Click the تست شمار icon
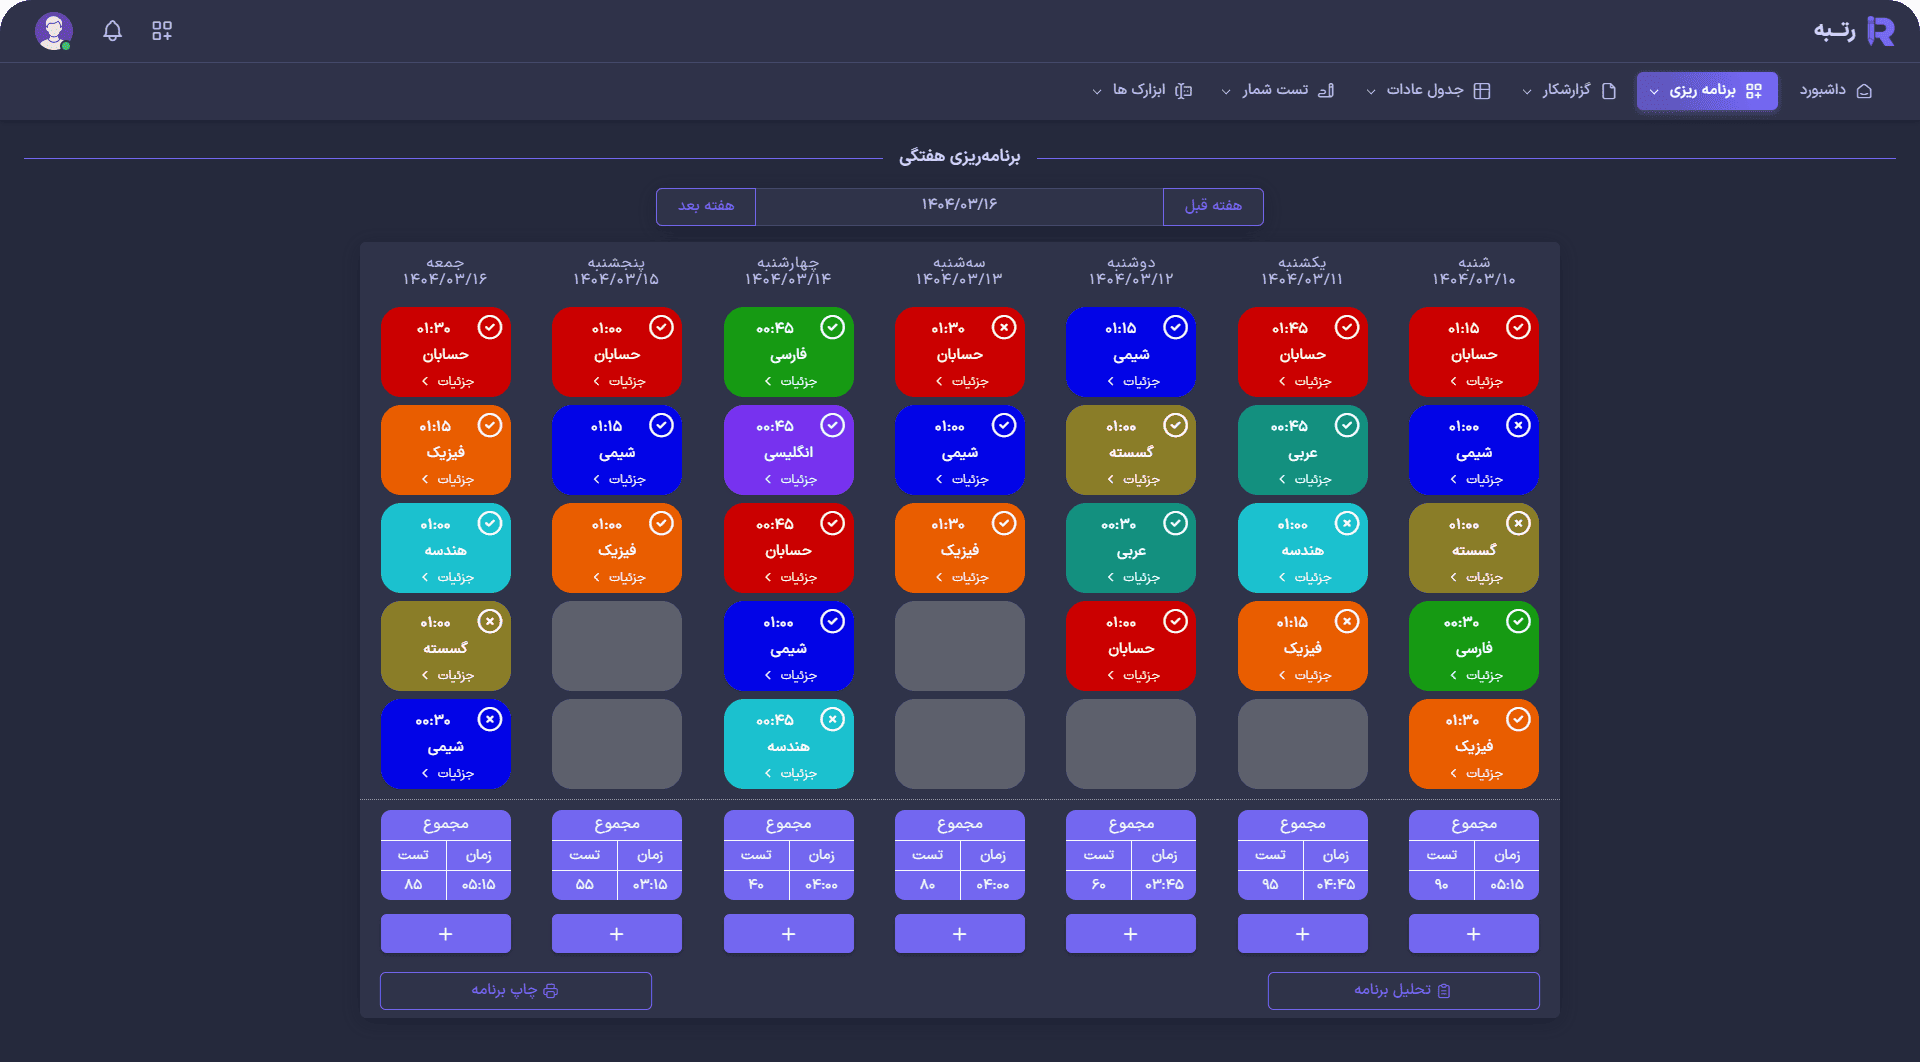This screenshot has height=1062, width=1920. click(x=1326, y=91)
